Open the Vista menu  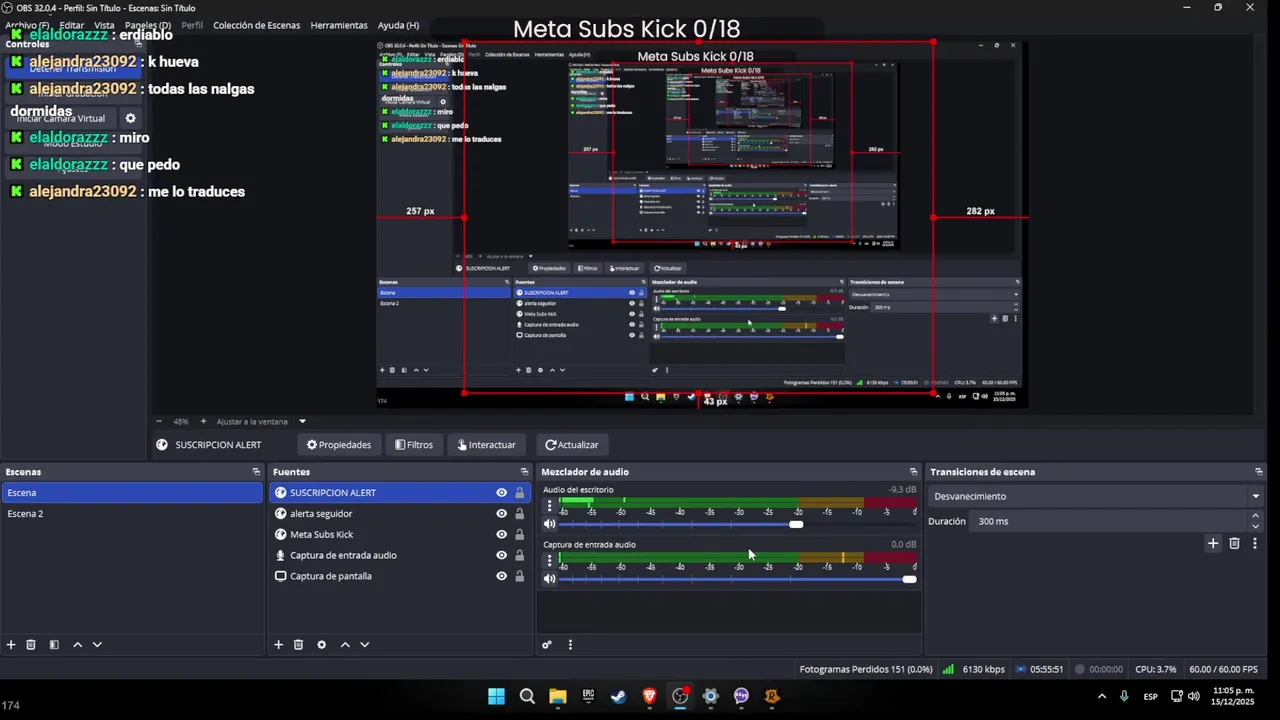pos(104,25)
